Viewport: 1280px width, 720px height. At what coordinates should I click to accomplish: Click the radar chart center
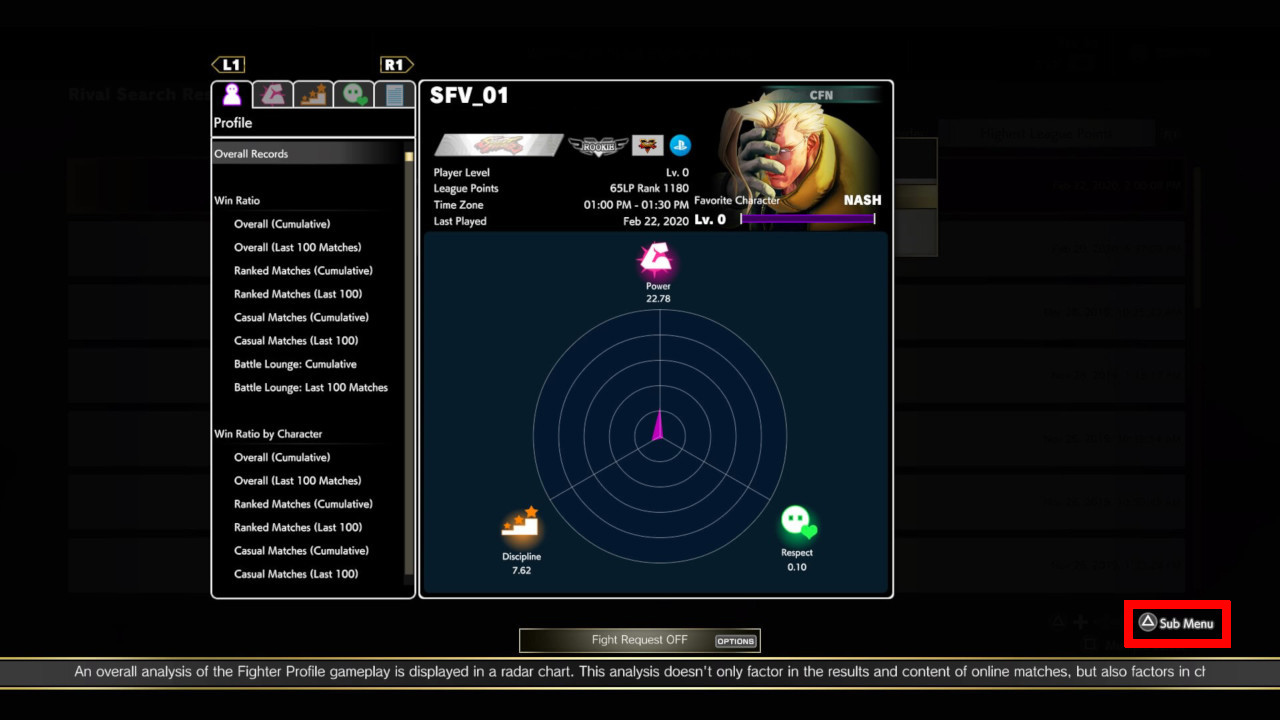pyautogui.click(x=658, y=434)
